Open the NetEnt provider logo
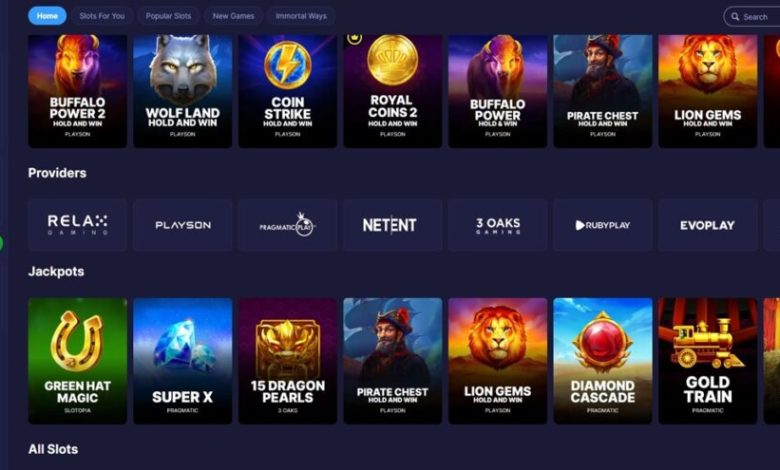 point(392,225)
